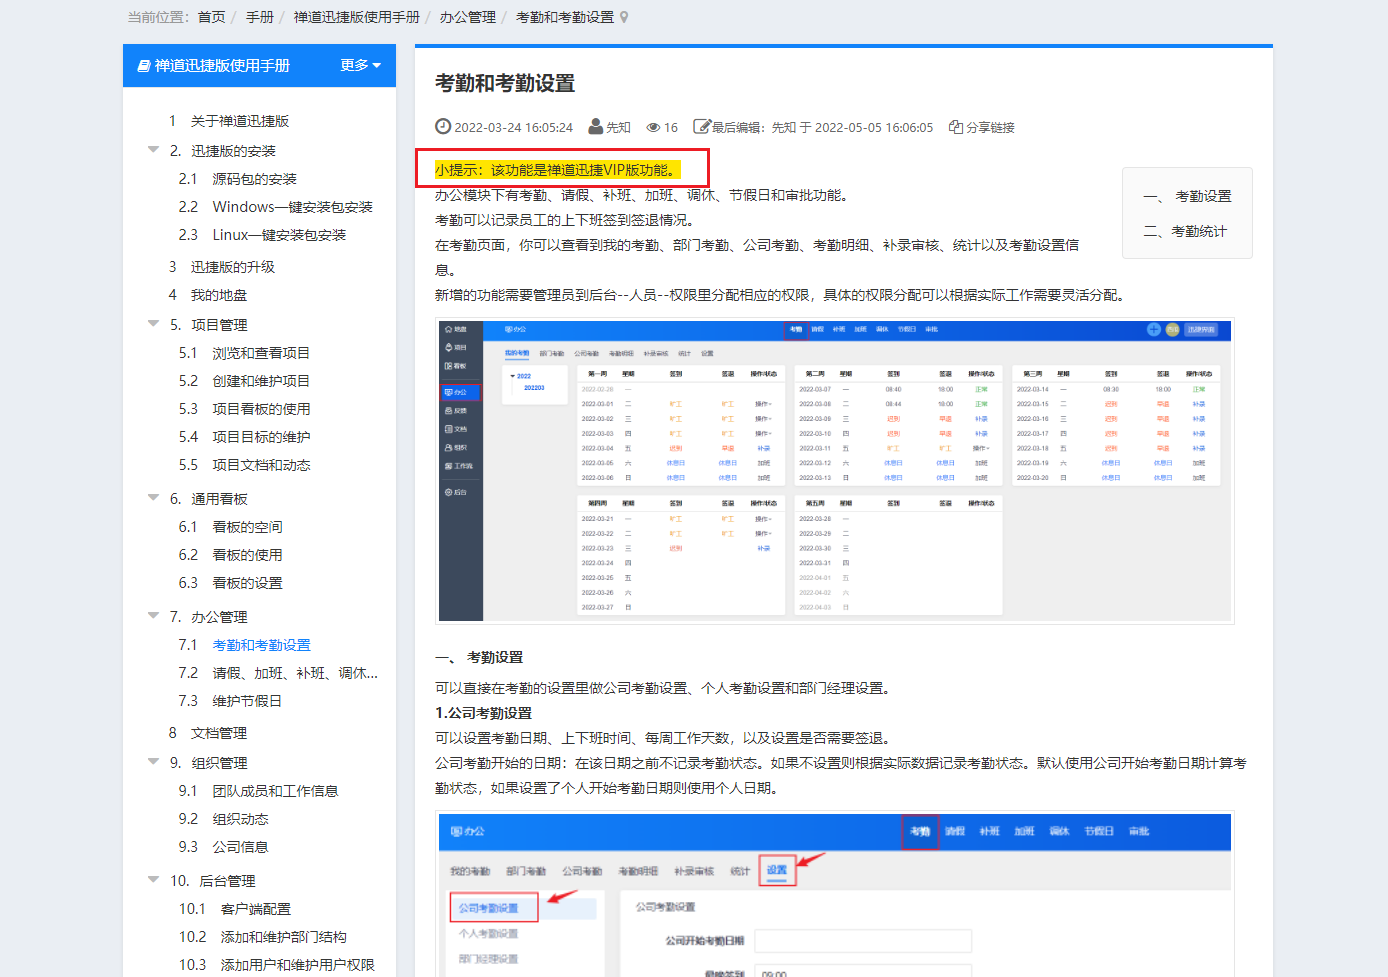Screen dimensions: 1388x977
Task: Click the location pin icon in breadcrumb
Action: (x=624, y=17)
